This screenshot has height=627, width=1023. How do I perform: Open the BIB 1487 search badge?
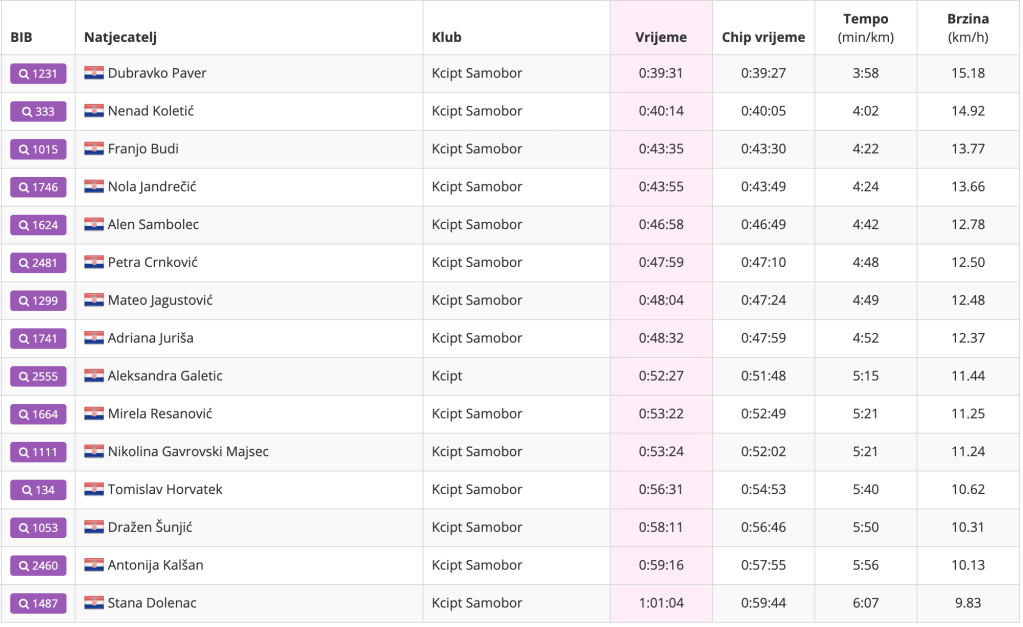click(38, 604)
